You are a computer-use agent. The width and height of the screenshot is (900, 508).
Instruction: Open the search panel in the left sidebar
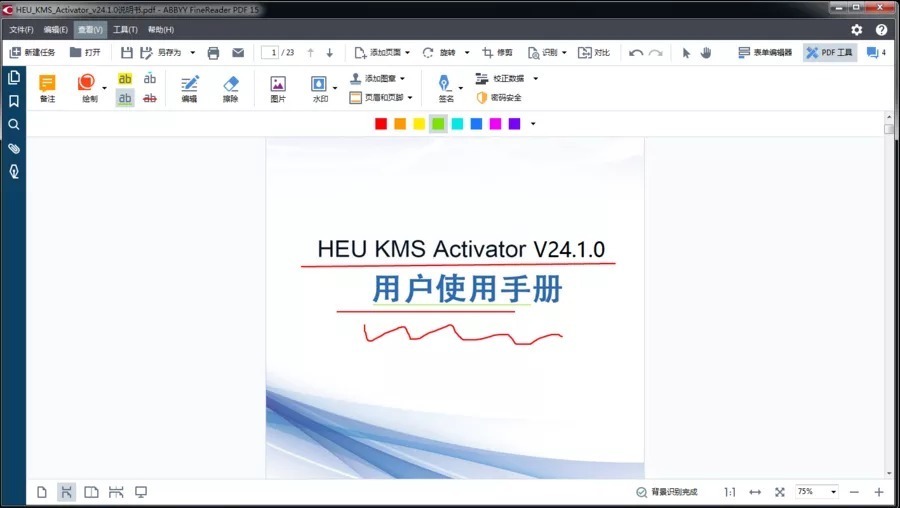14,125
